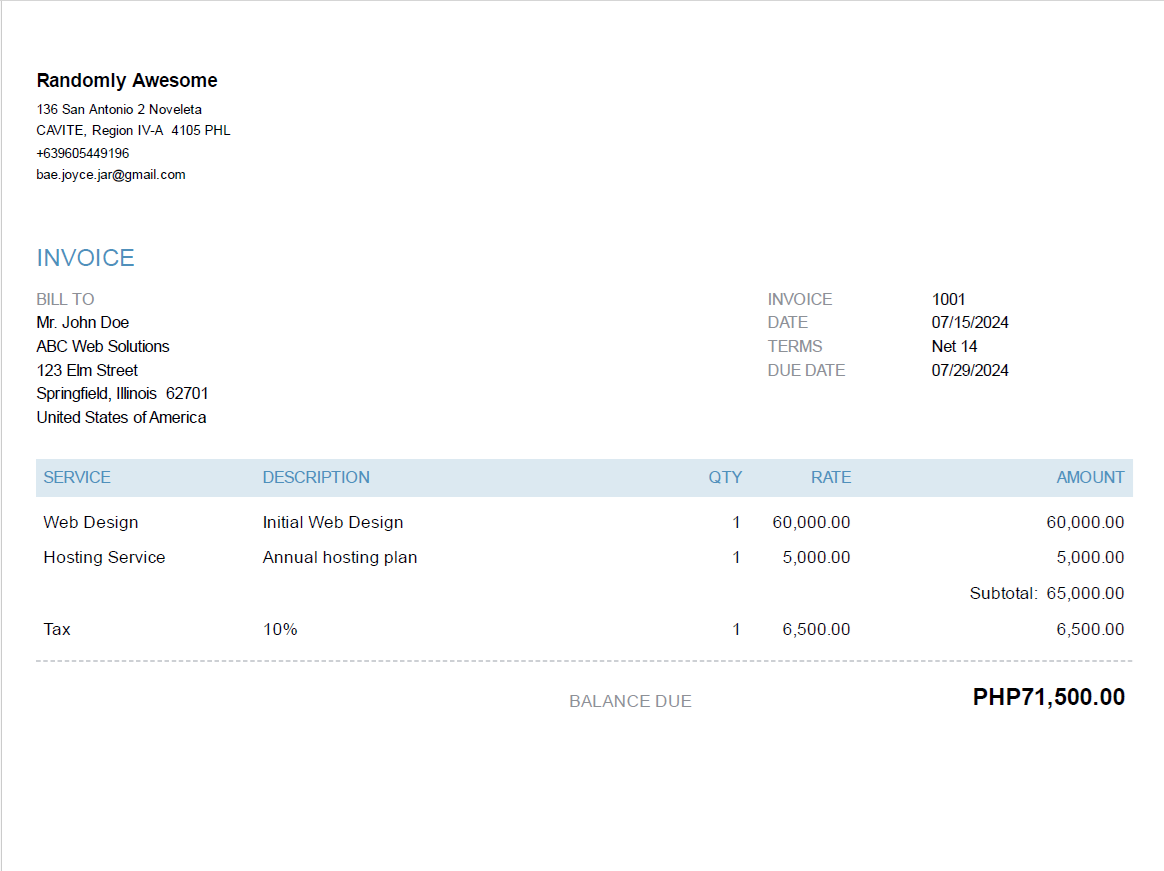
Task: Click the terms value Net 14
Action: click(954, 346)
